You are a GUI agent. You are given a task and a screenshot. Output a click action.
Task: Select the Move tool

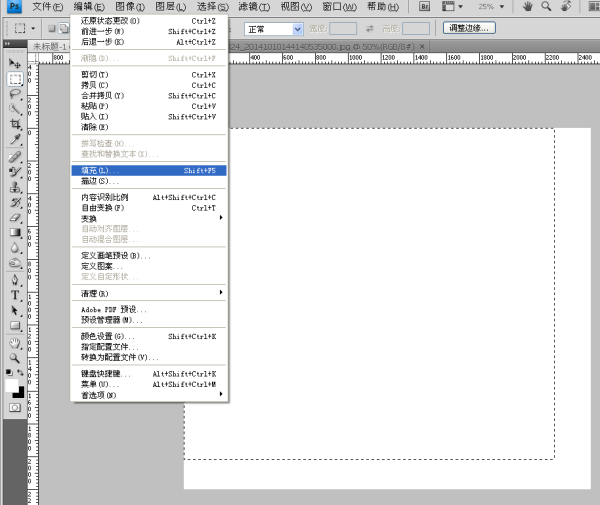tap(15, 64)
